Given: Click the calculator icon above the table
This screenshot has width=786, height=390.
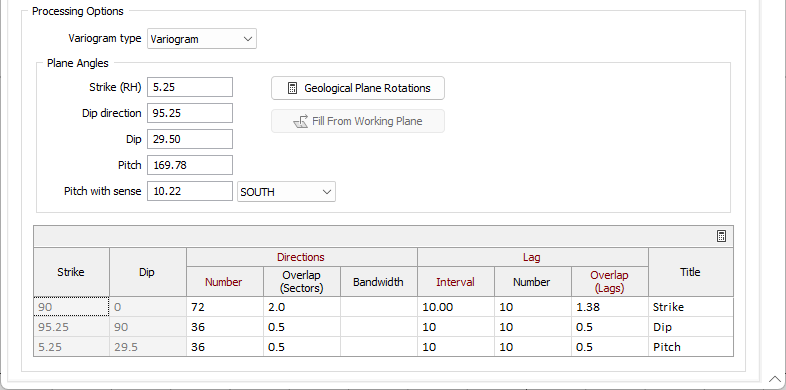Looking at the screenshot, I should click(721, 236).
